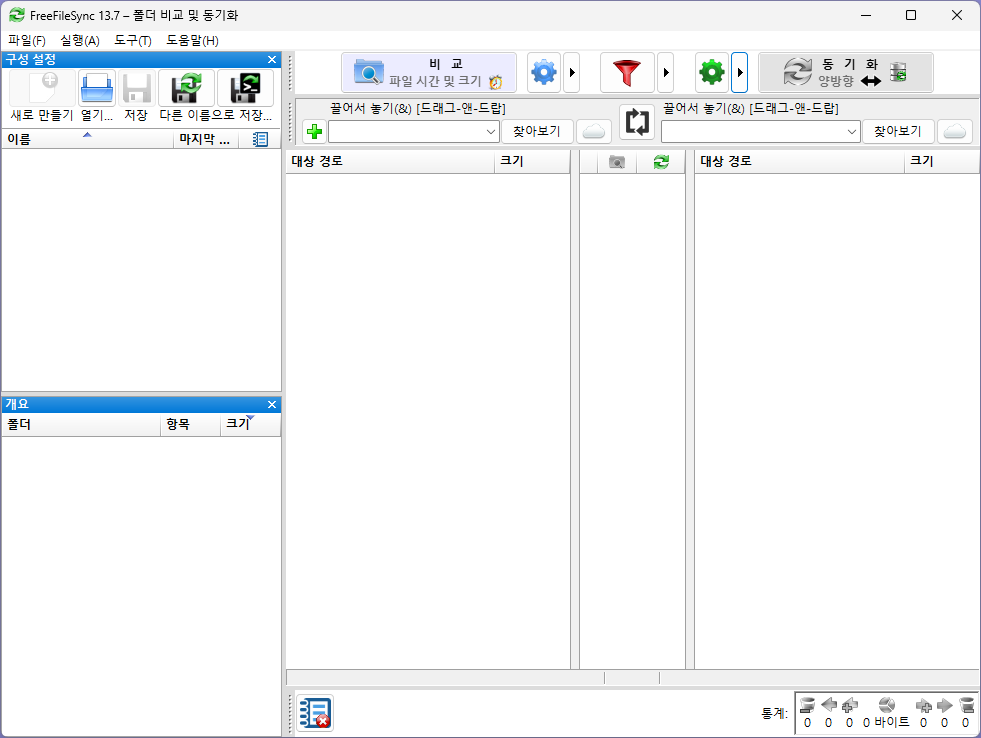Open synchronization settings green gear

pyautogui.click(x=711, y=73)
